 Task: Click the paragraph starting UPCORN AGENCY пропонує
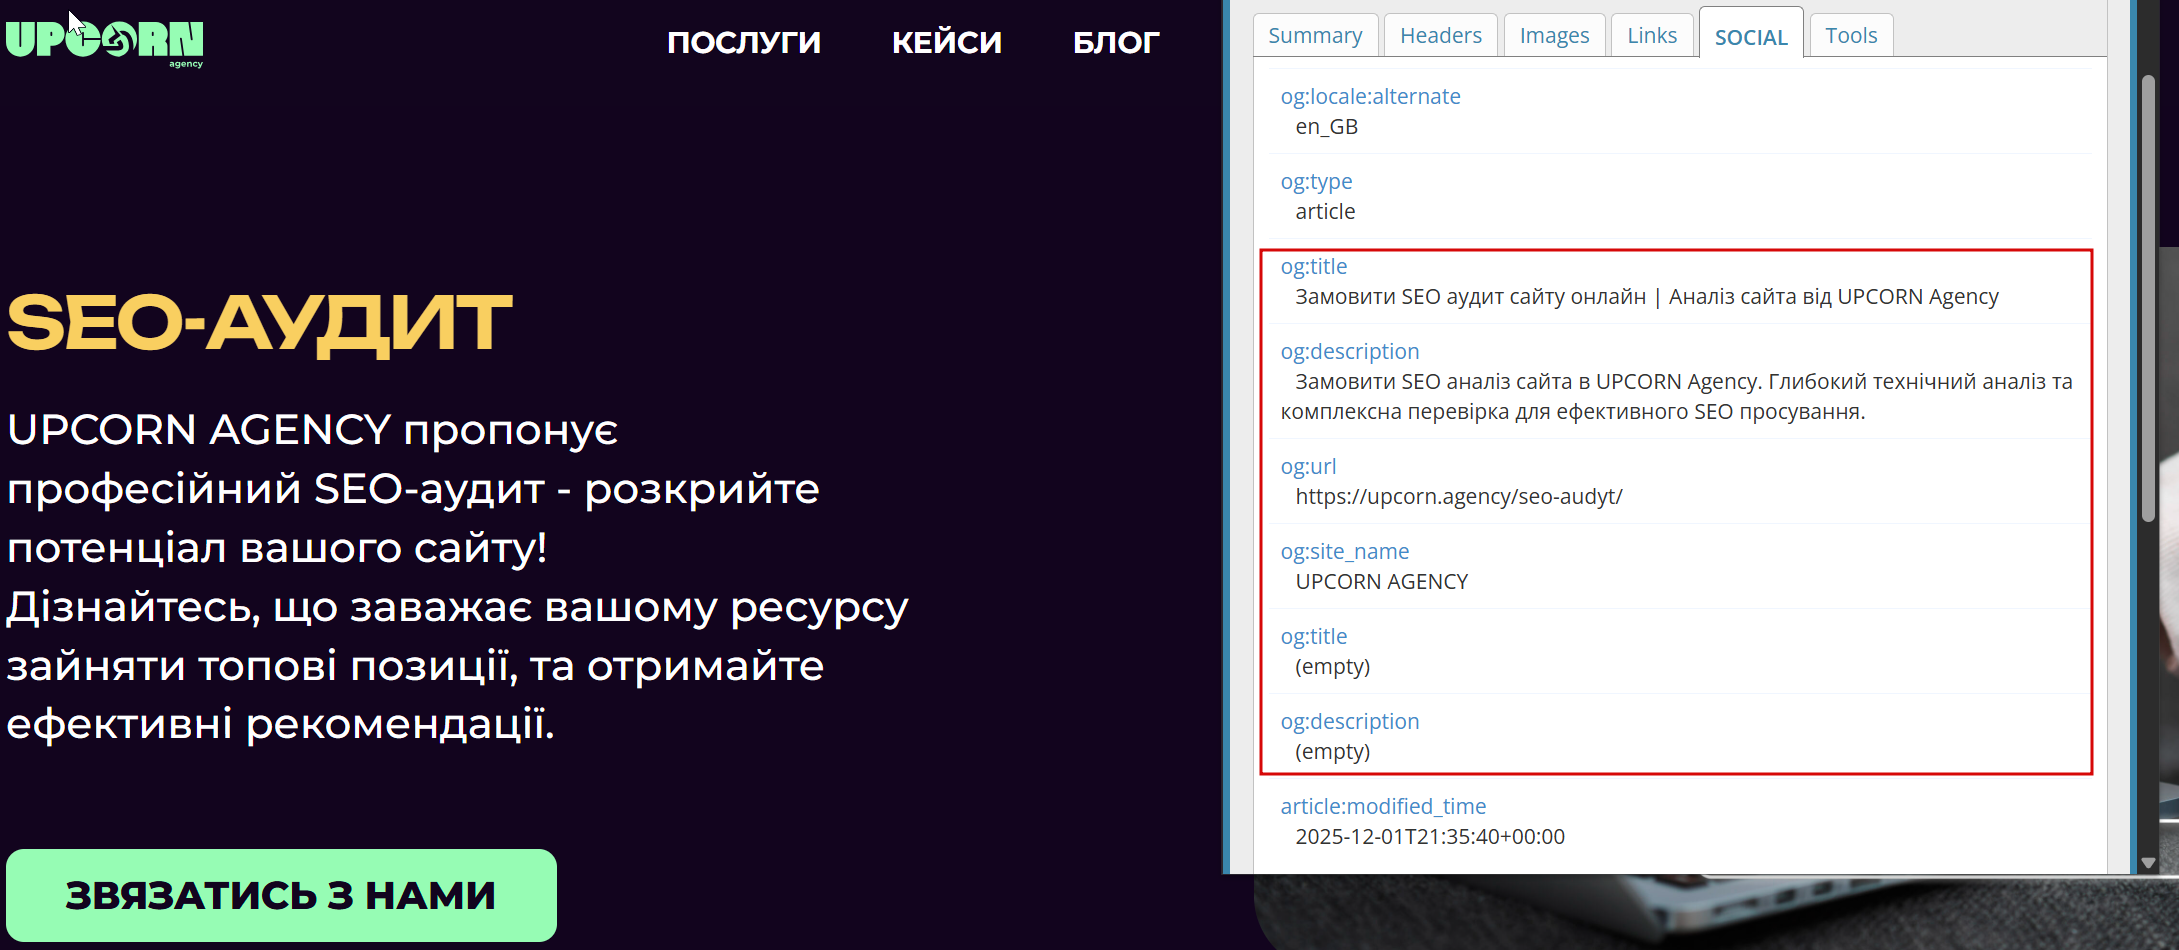click(457, 577)
